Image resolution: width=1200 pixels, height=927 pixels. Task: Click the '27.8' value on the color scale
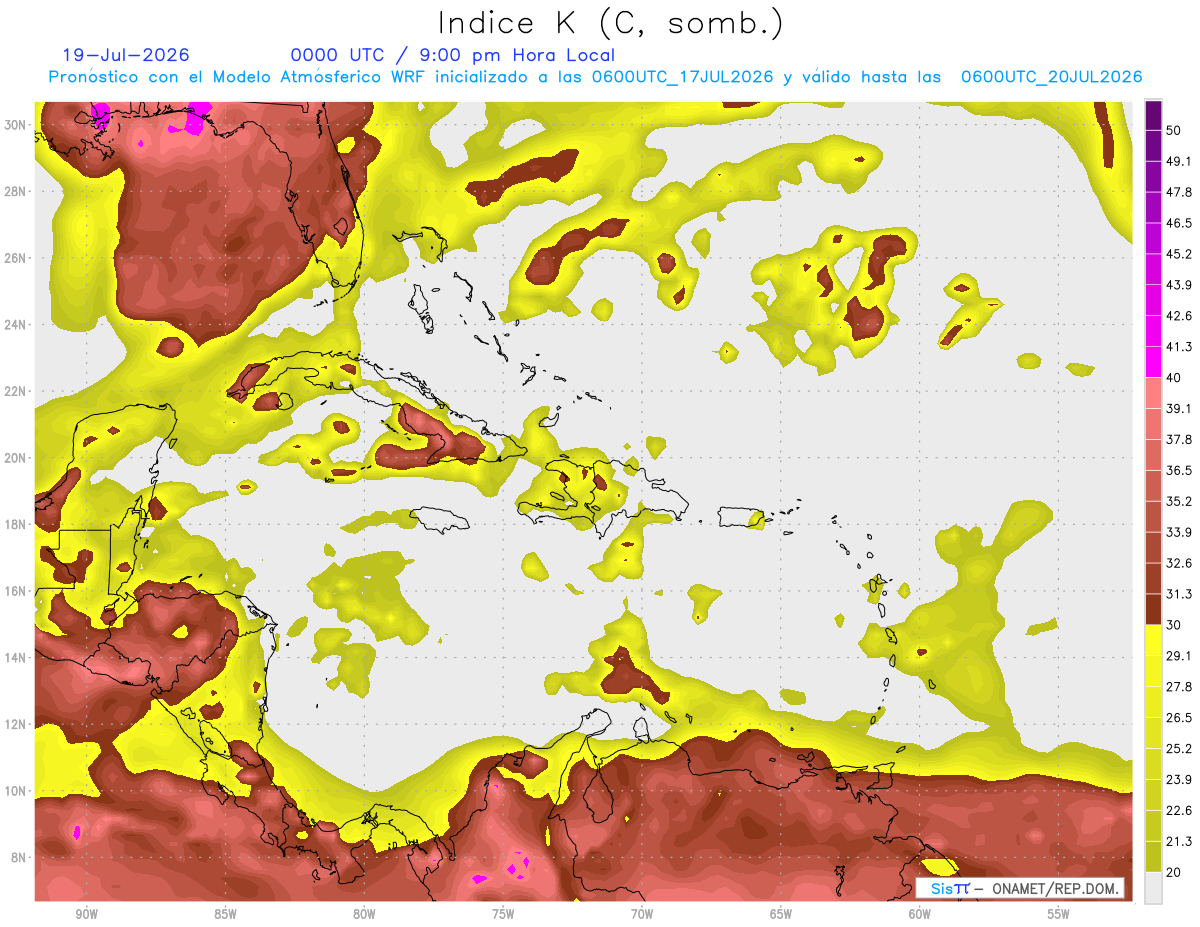[1179, 687]
